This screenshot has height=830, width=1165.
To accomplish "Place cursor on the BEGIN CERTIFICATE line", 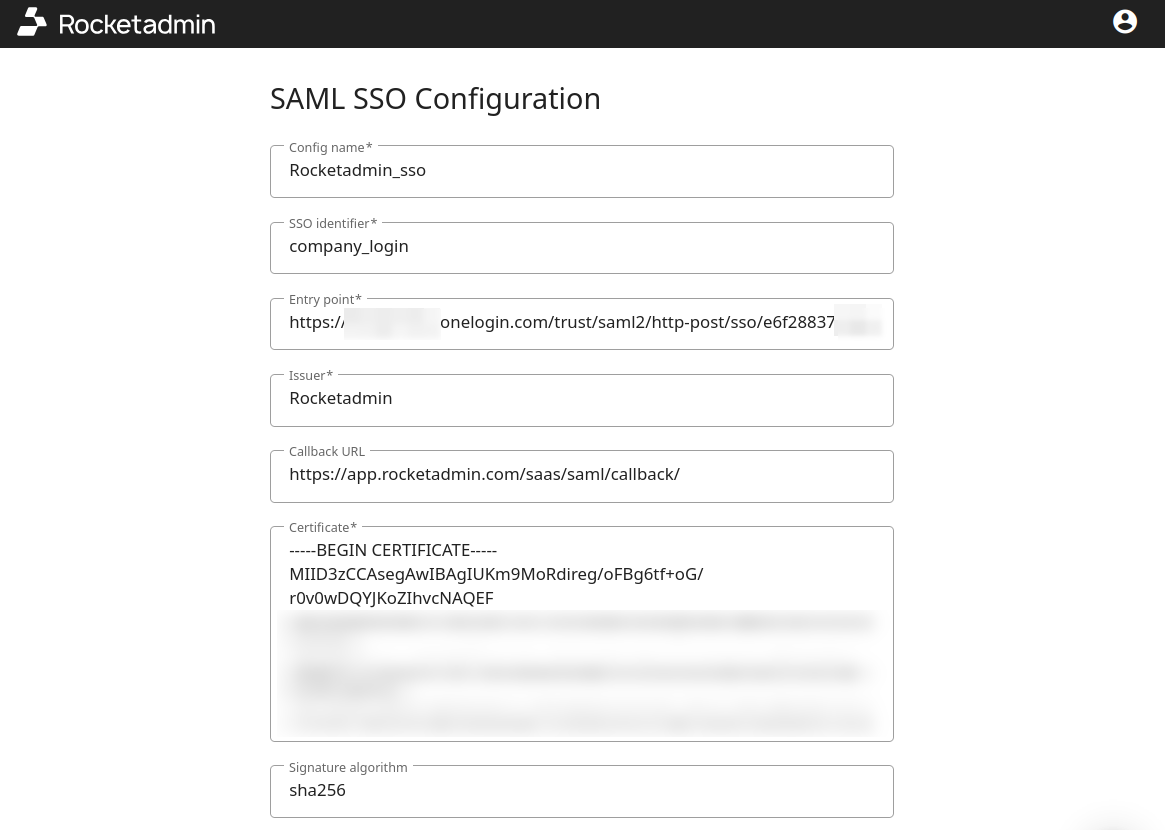I will 393,550.
